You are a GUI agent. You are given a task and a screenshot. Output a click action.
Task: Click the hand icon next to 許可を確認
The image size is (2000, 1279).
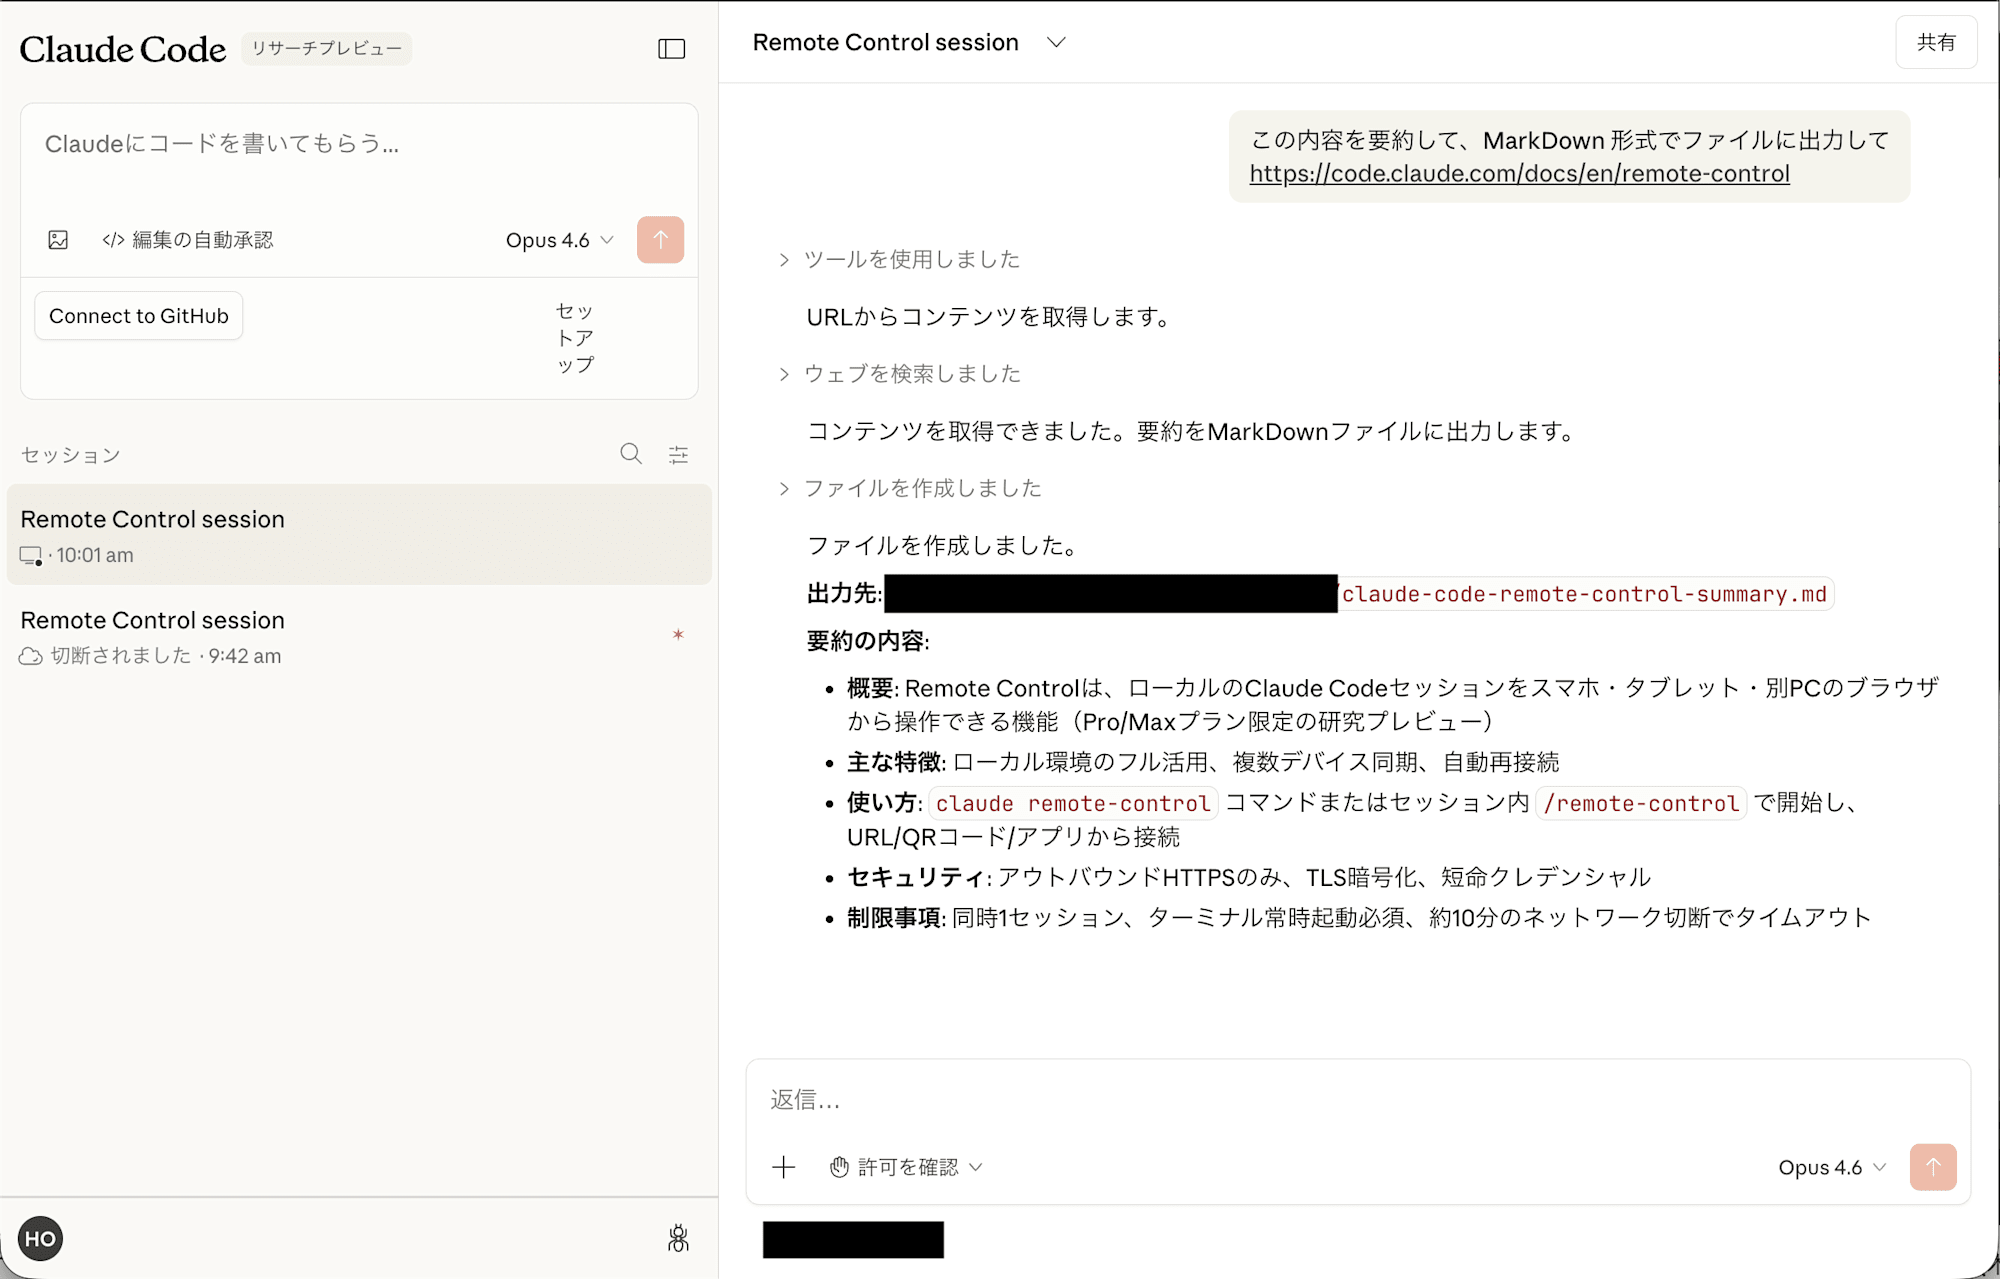pos(838,1167)
